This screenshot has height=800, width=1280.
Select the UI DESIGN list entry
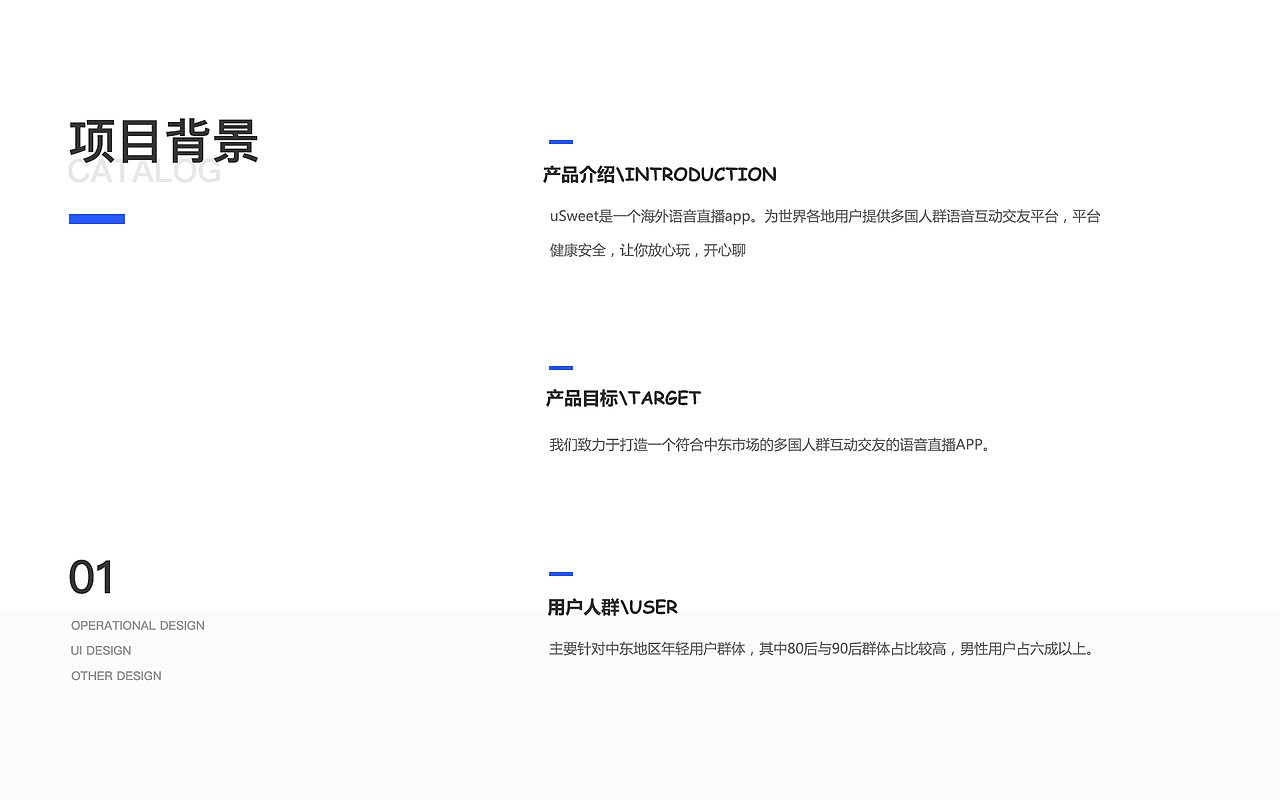[x=100, y=650]
